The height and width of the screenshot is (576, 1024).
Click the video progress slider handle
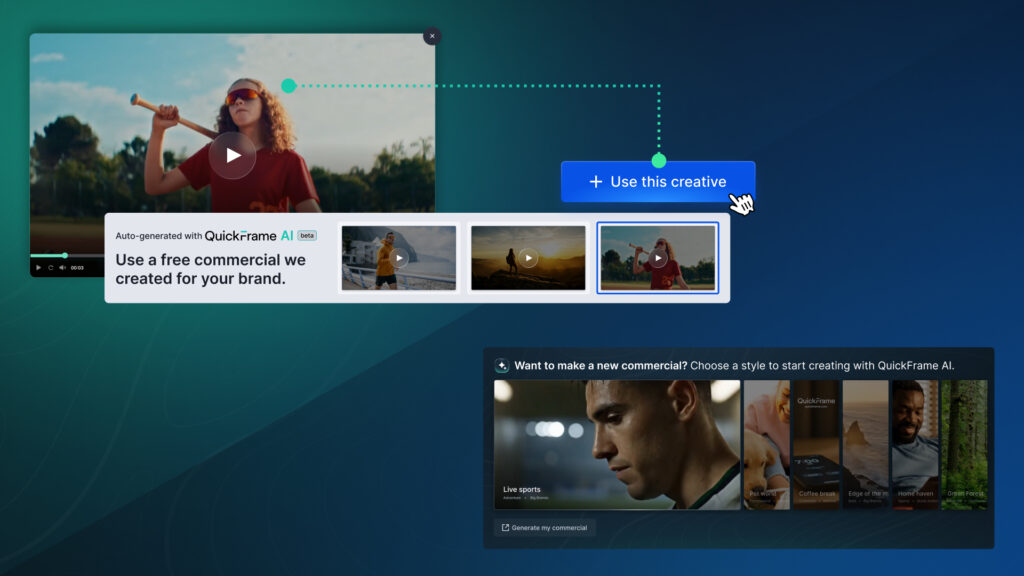click(x=67, y=257)
